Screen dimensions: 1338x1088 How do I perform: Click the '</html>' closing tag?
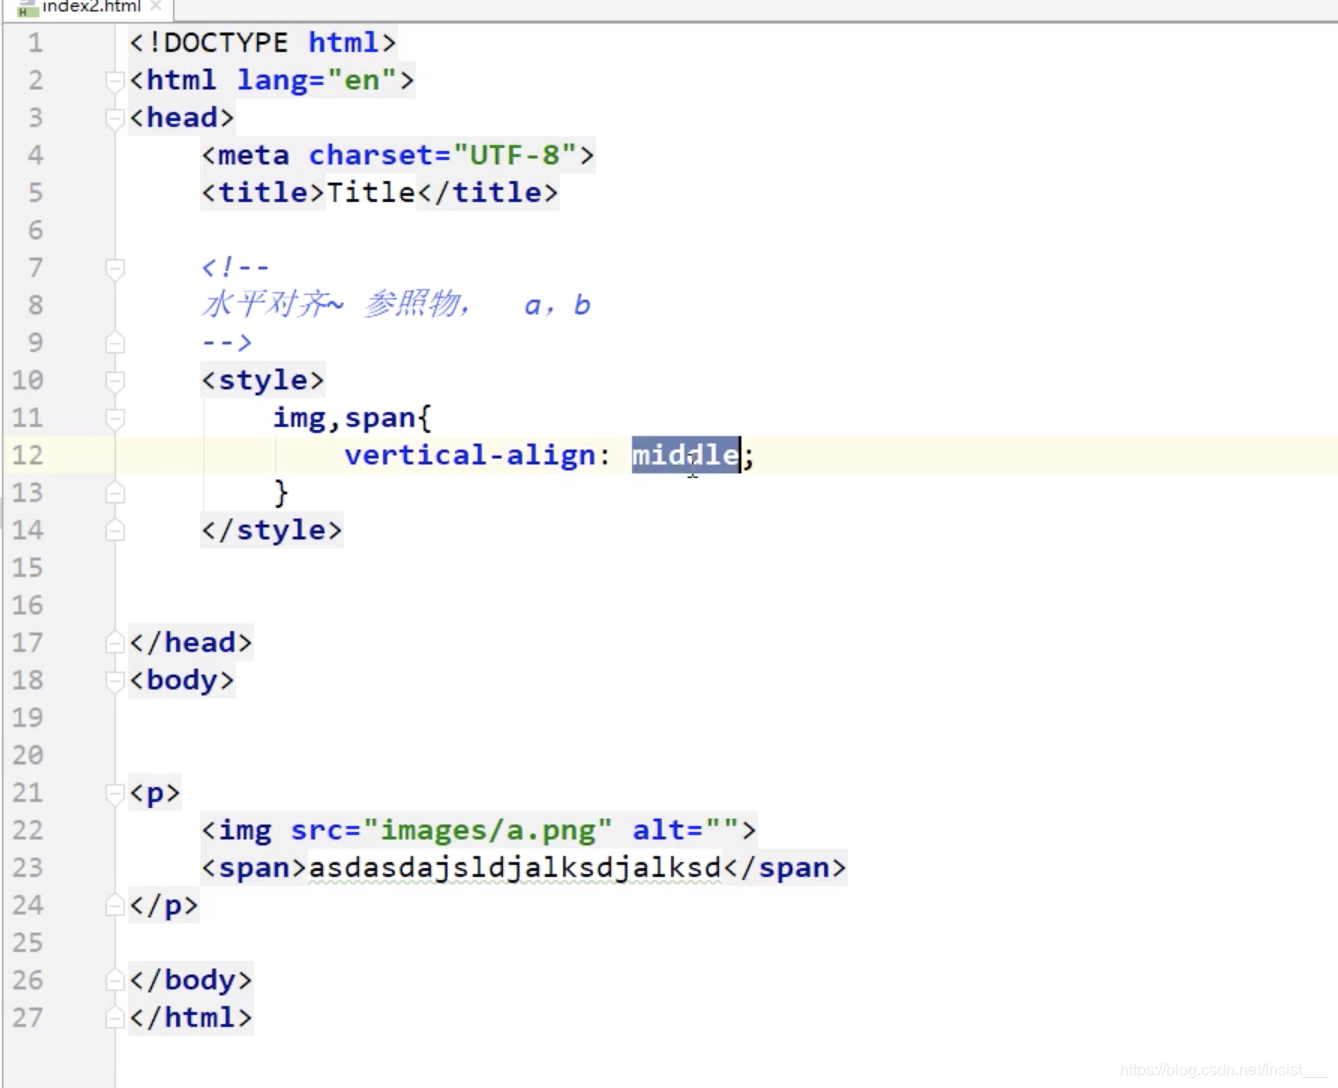[x=191, y=1018]
